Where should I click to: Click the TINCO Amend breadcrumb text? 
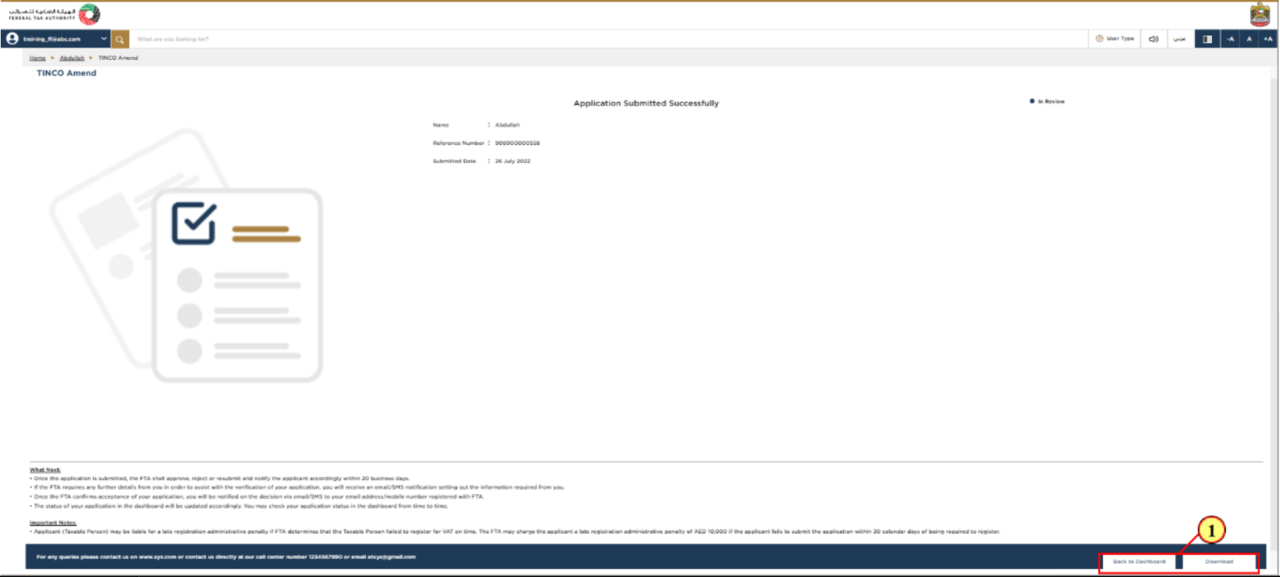click(x=118, y=58)
